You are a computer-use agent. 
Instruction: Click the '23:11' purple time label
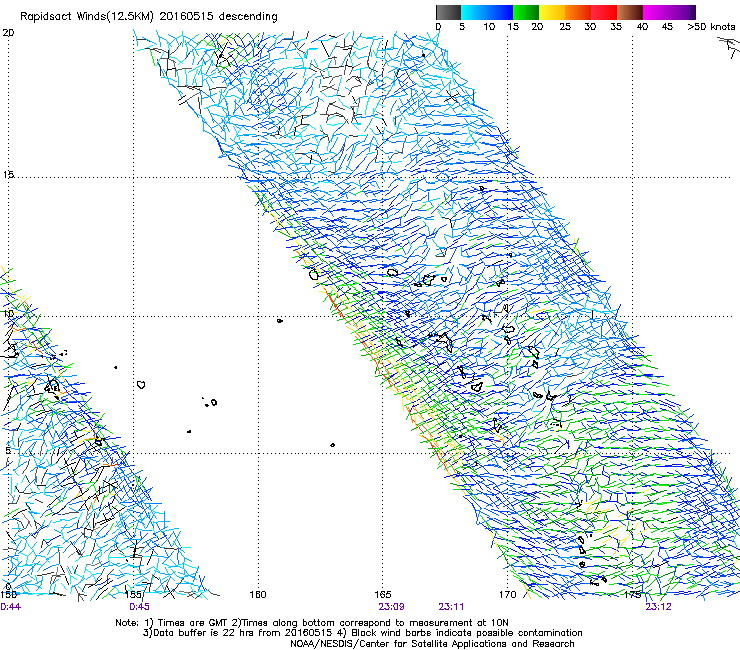pos(451,607)
